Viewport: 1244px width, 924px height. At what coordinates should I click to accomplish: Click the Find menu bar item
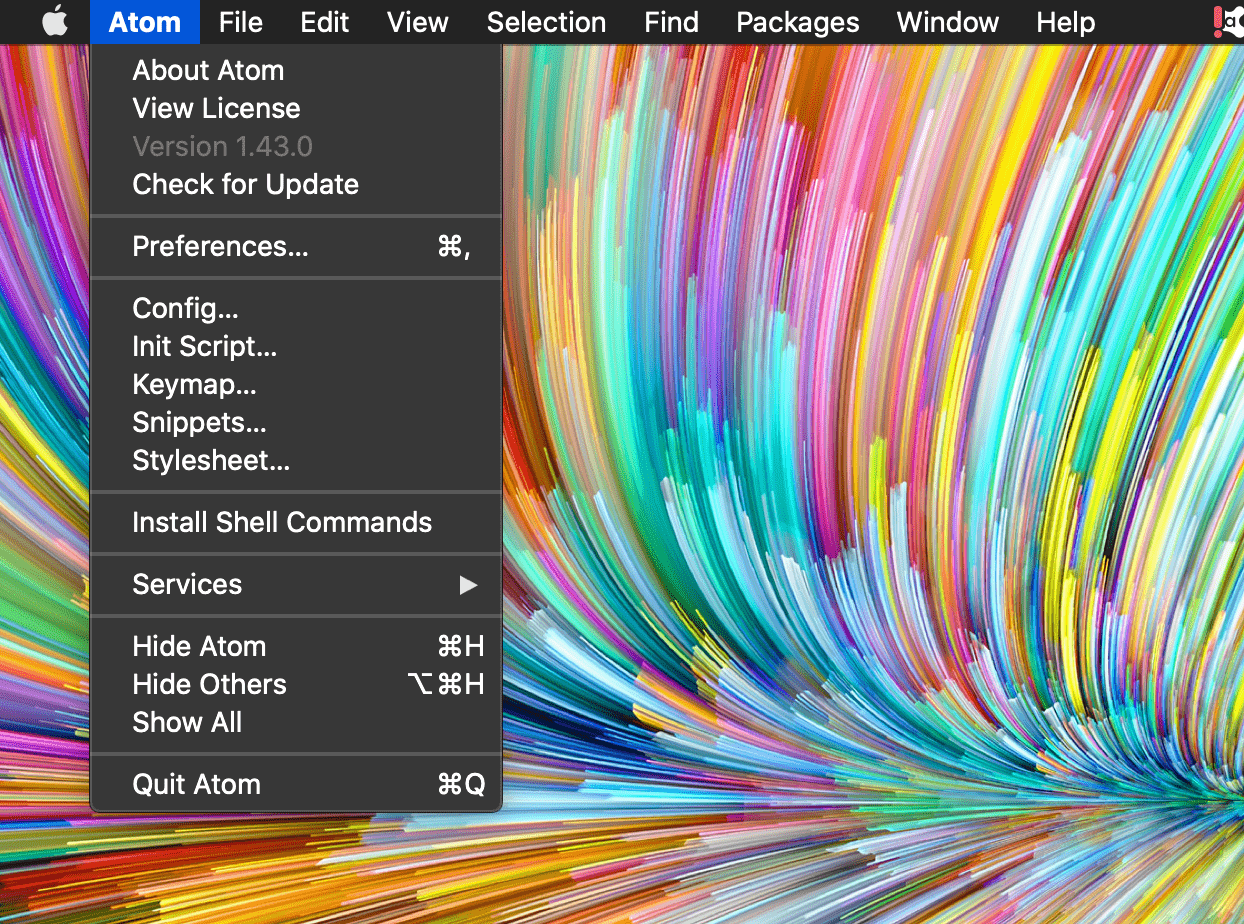tap(671, 22)
